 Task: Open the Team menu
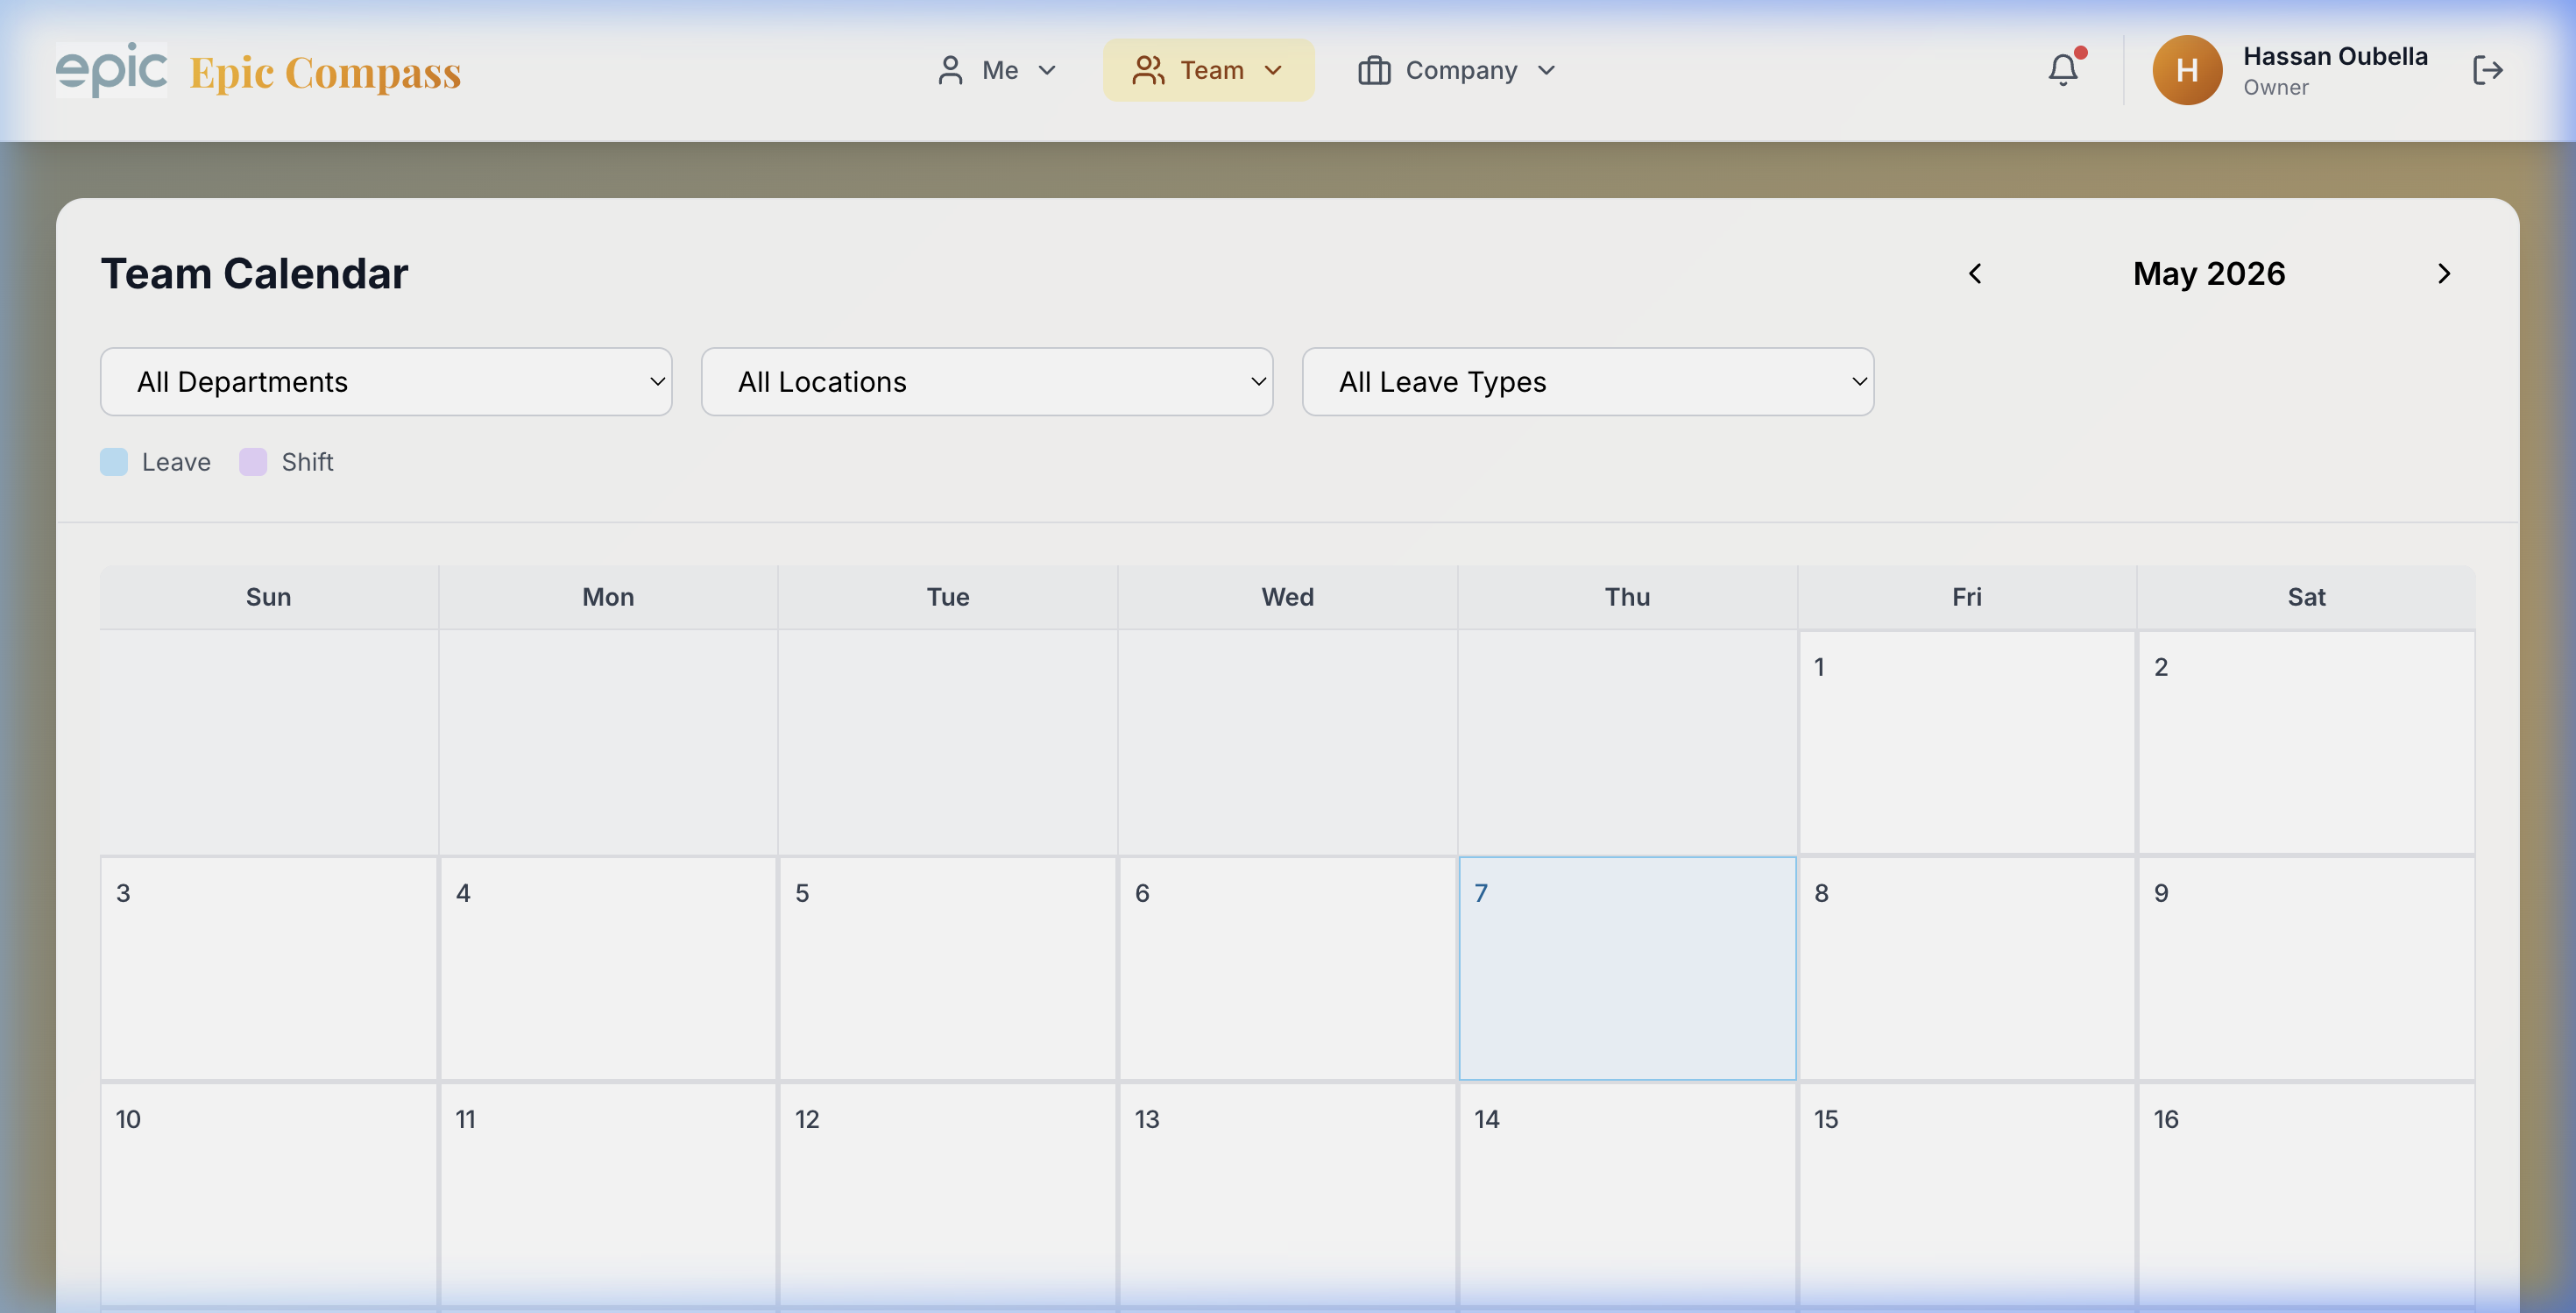coord(1208,70)
